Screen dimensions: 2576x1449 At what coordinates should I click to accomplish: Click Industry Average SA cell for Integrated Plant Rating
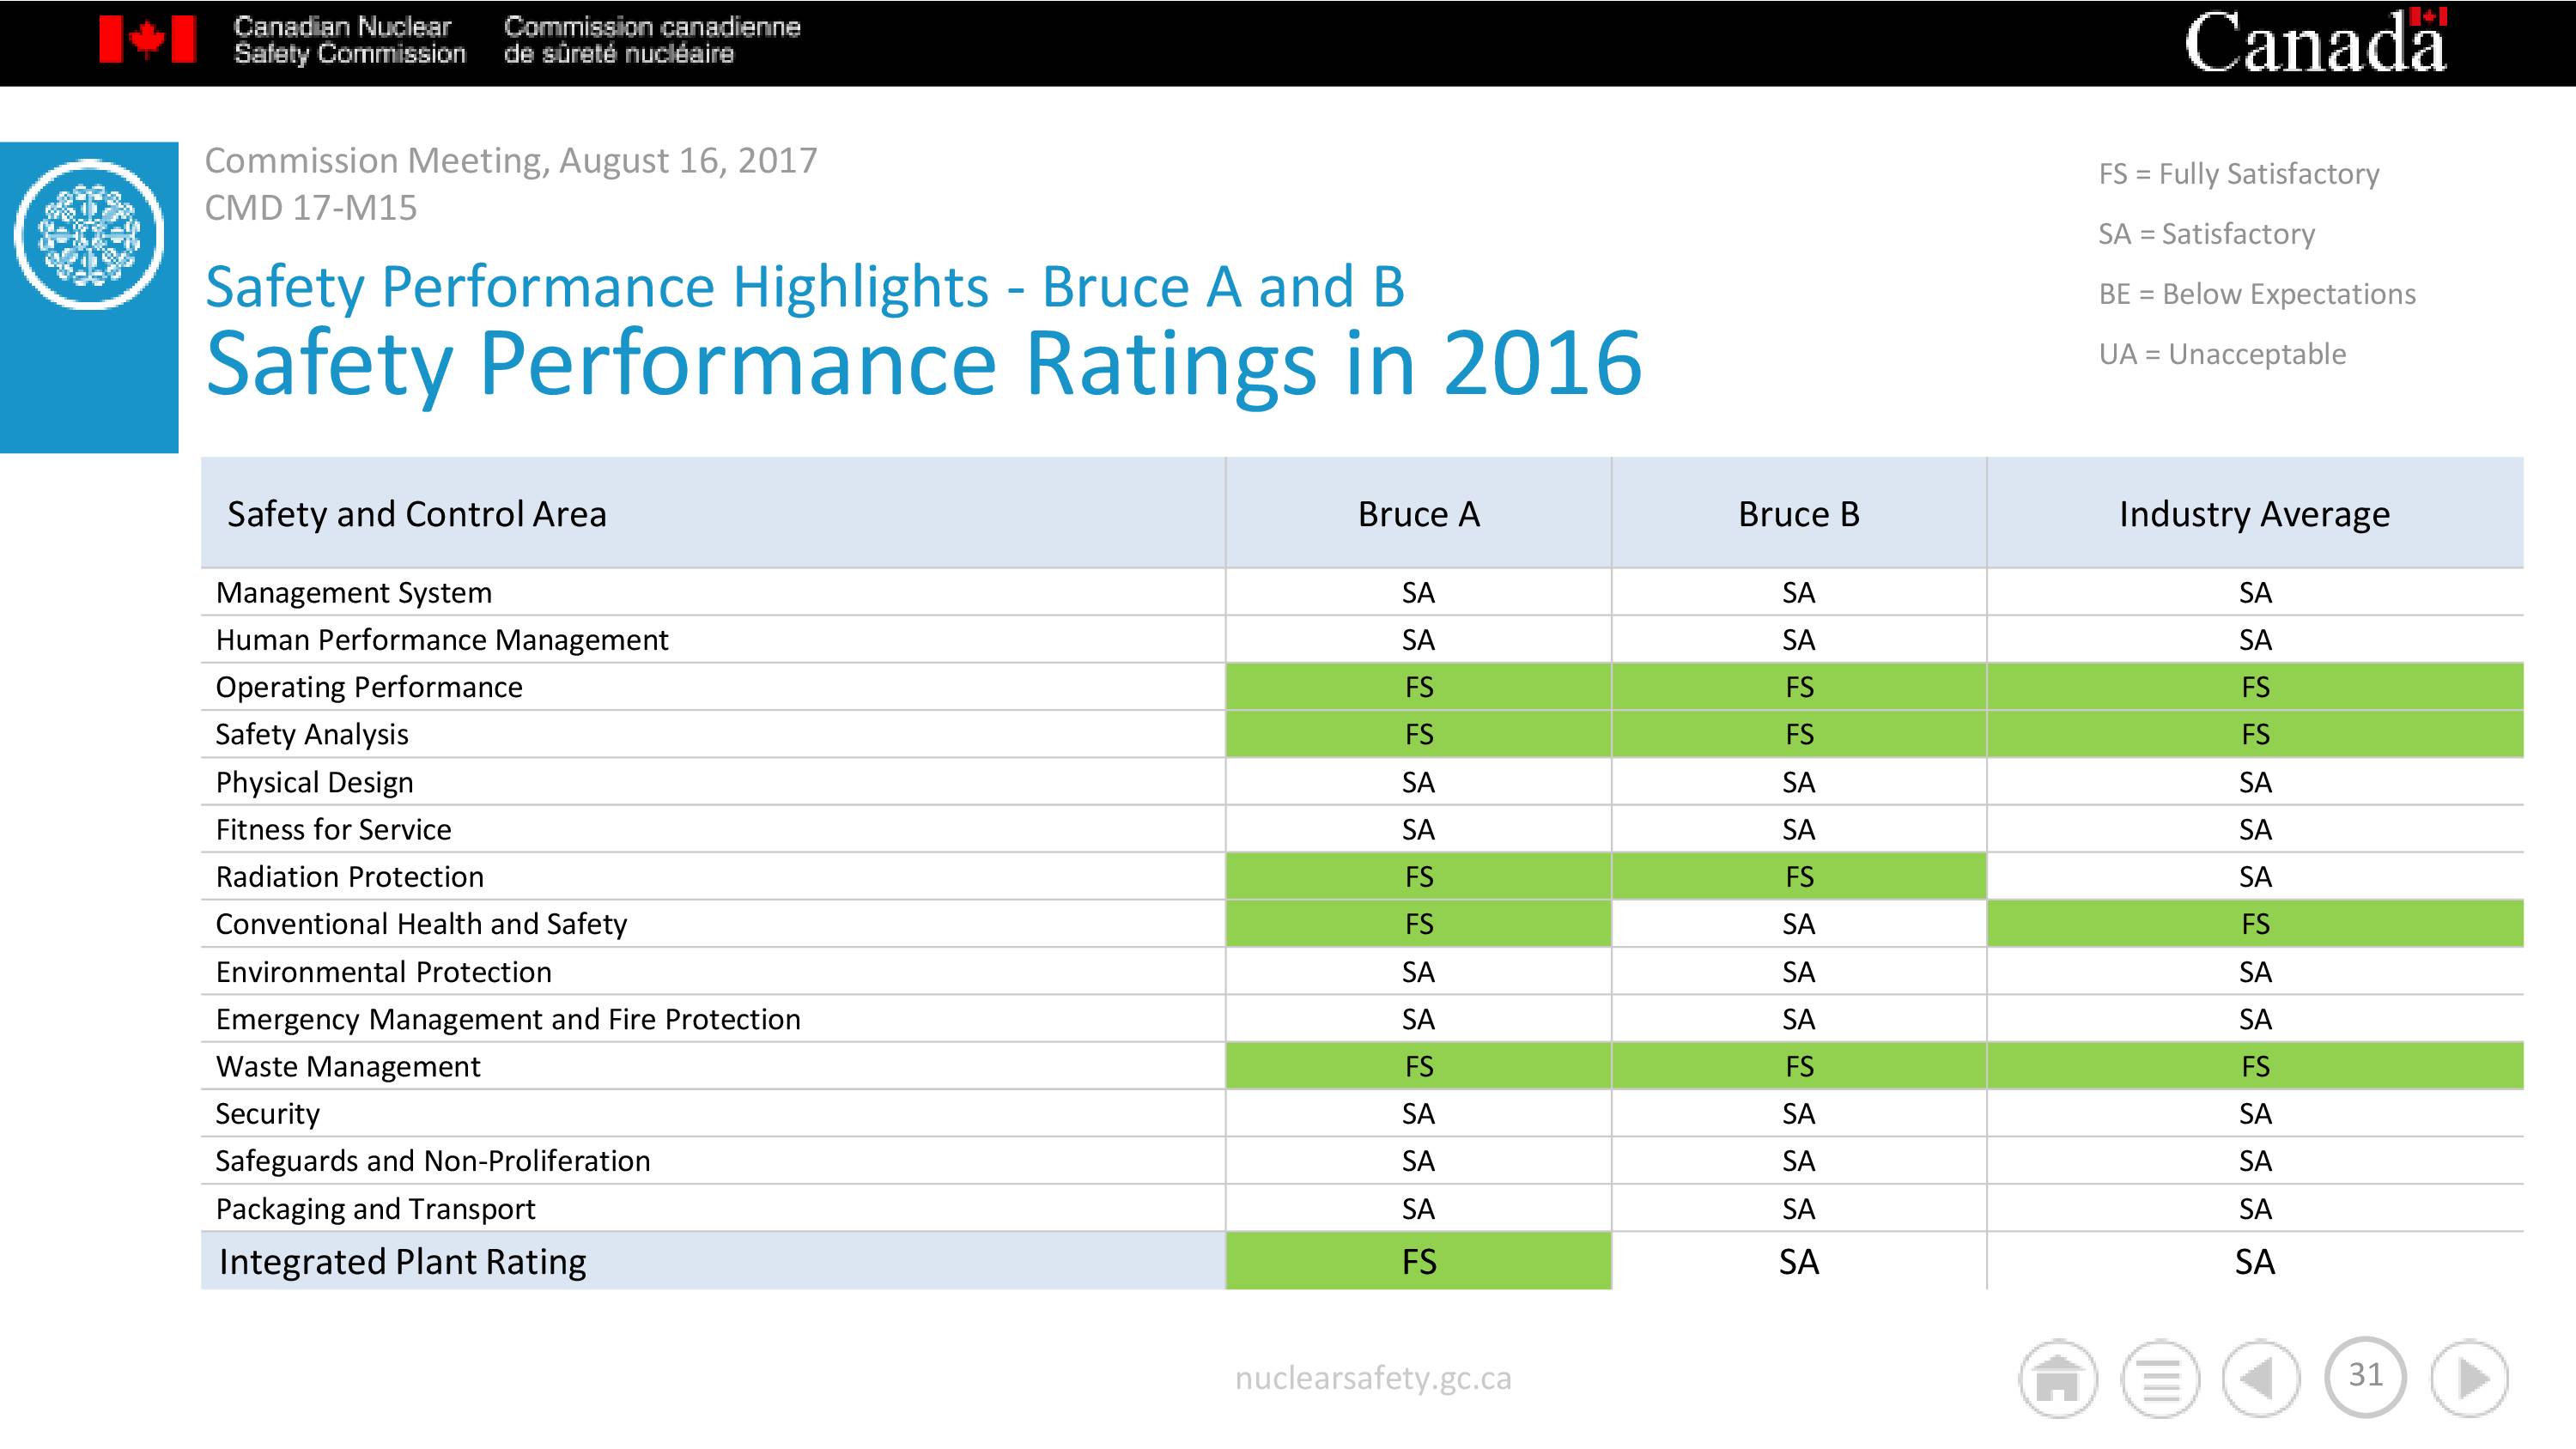pos(2254,1261)
